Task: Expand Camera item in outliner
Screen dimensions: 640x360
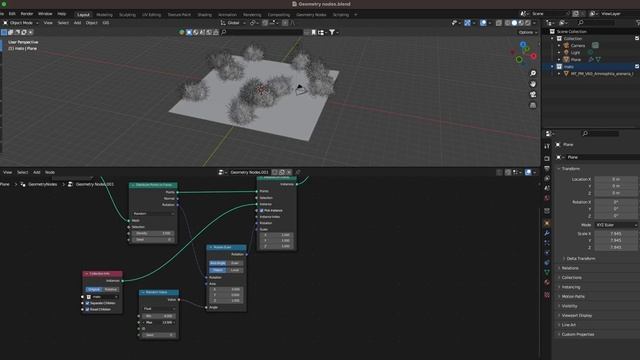Action: (559, 46)
